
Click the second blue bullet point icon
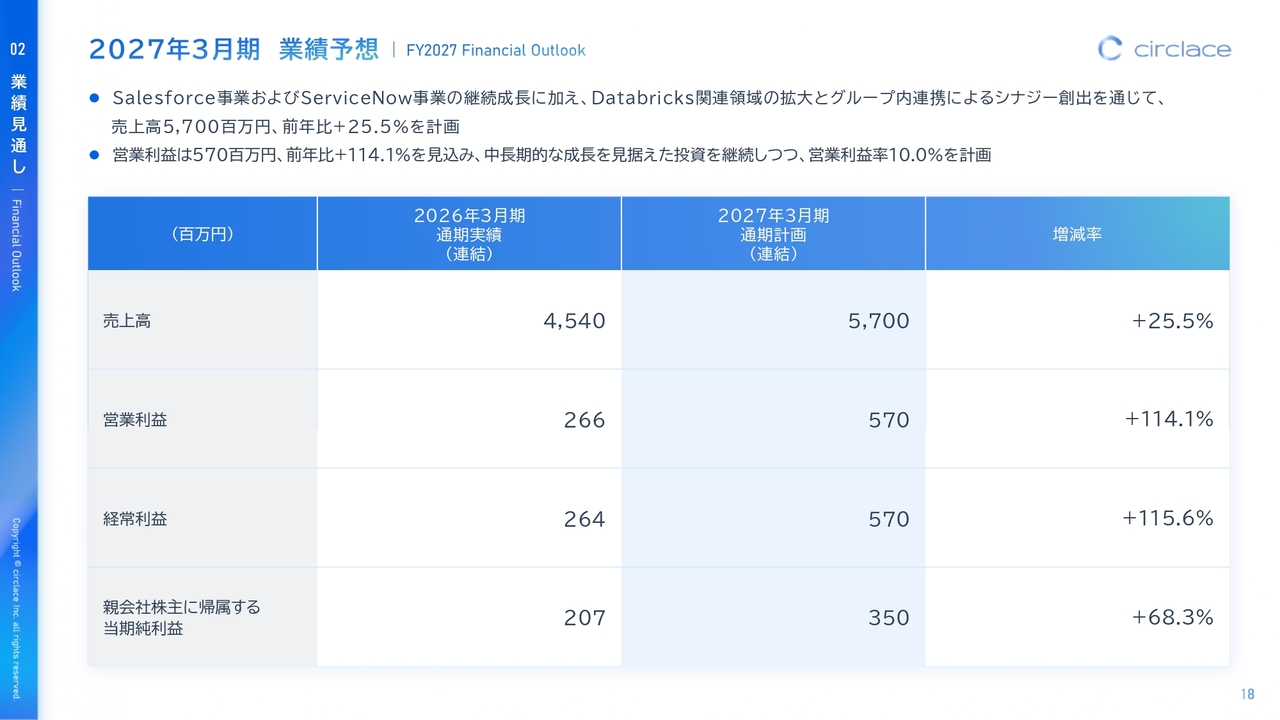click(x=95, y=155)
